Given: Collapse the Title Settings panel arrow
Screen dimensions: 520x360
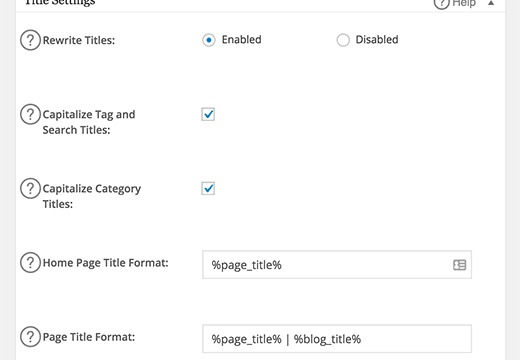Looking at the screenshot, I should (x=491, y=3).
